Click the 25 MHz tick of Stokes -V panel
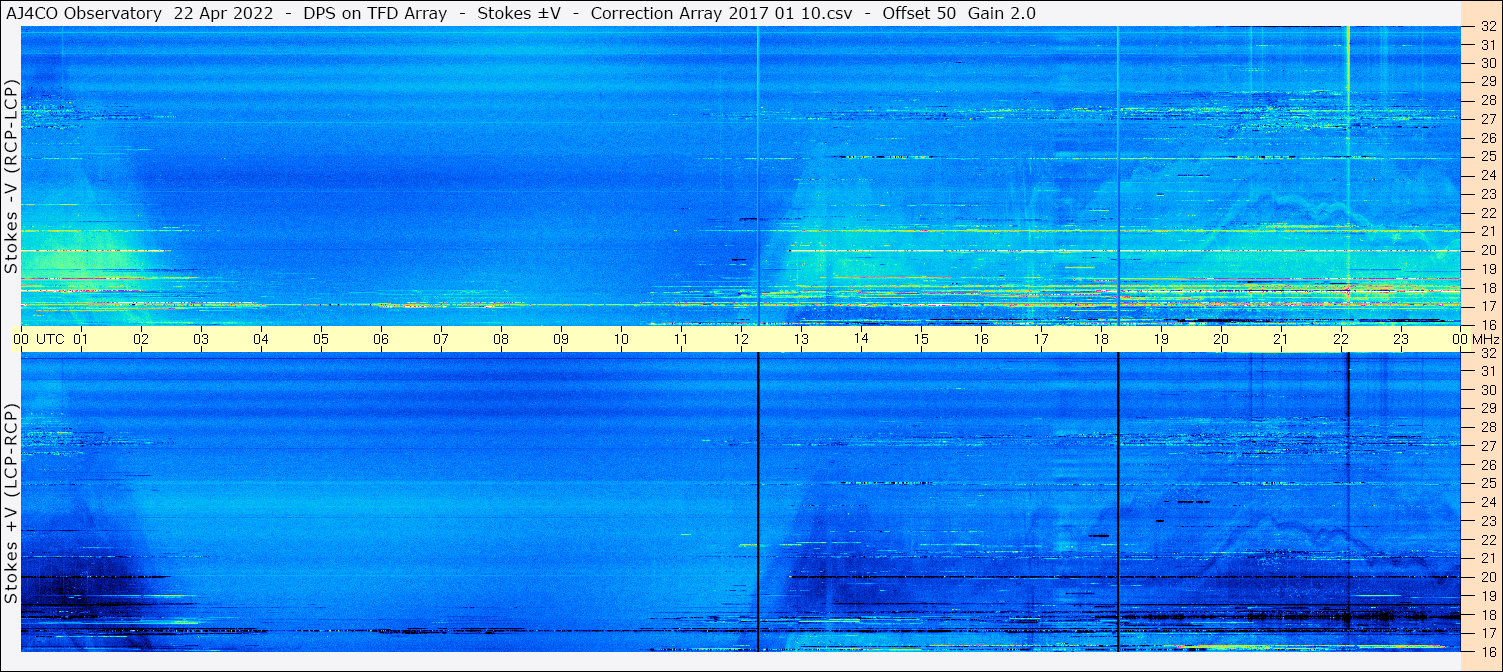Viewport: 1503px width, 672px height. 1487,157
